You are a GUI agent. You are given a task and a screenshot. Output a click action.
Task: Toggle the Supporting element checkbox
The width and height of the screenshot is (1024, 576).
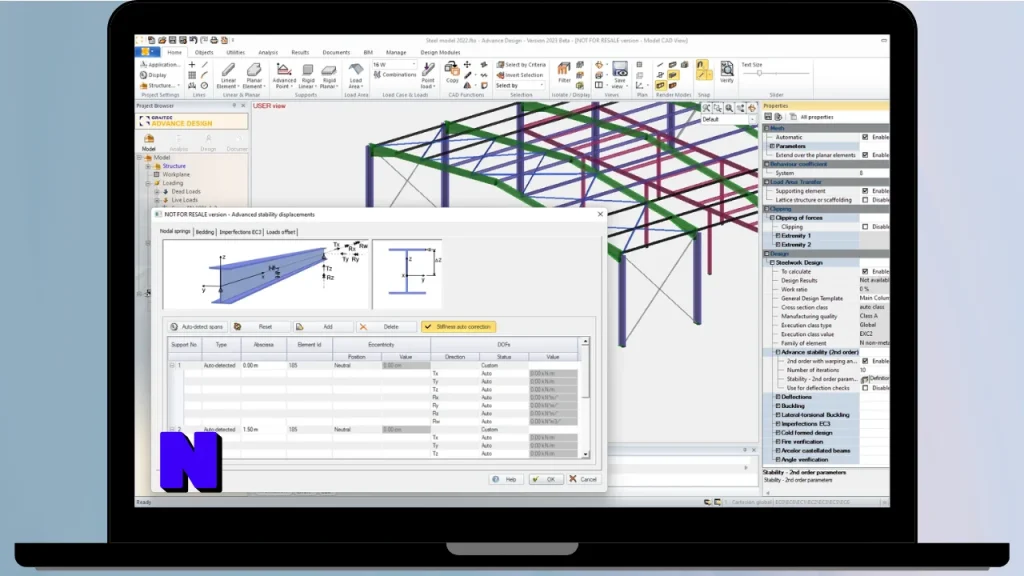point(865,191)
